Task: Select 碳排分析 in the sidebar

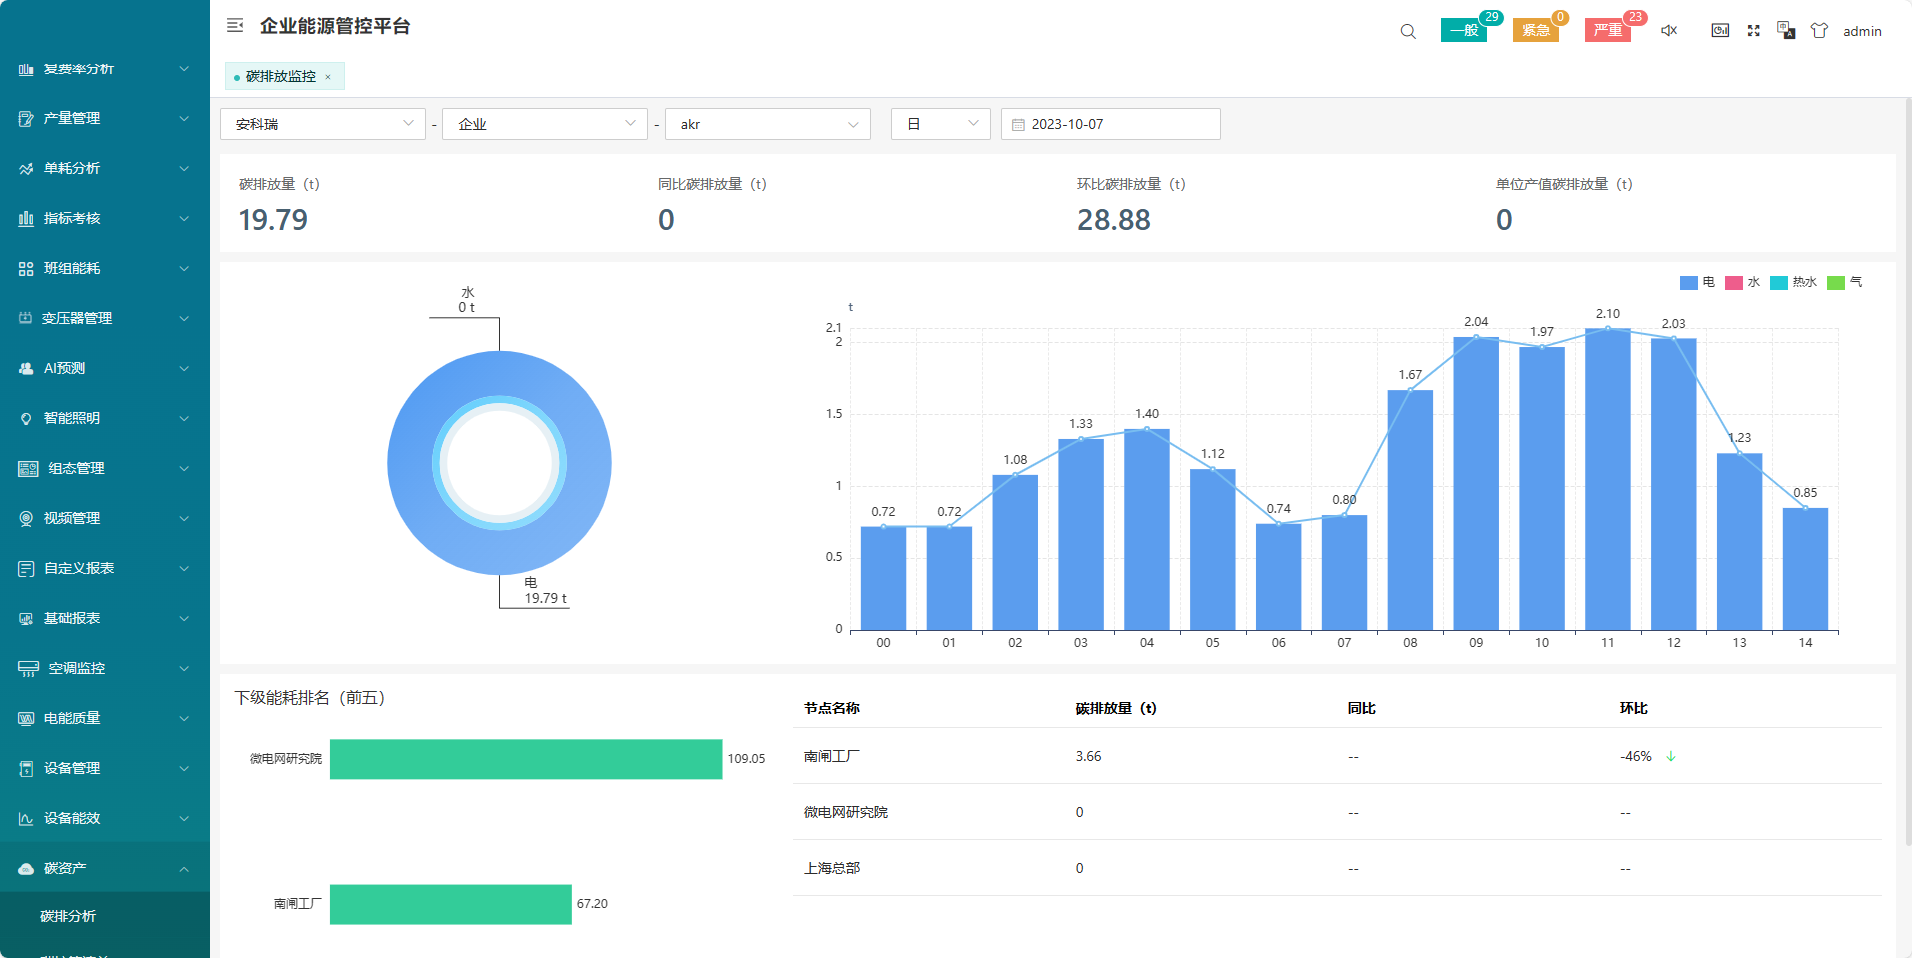Action: pos(68,916)
